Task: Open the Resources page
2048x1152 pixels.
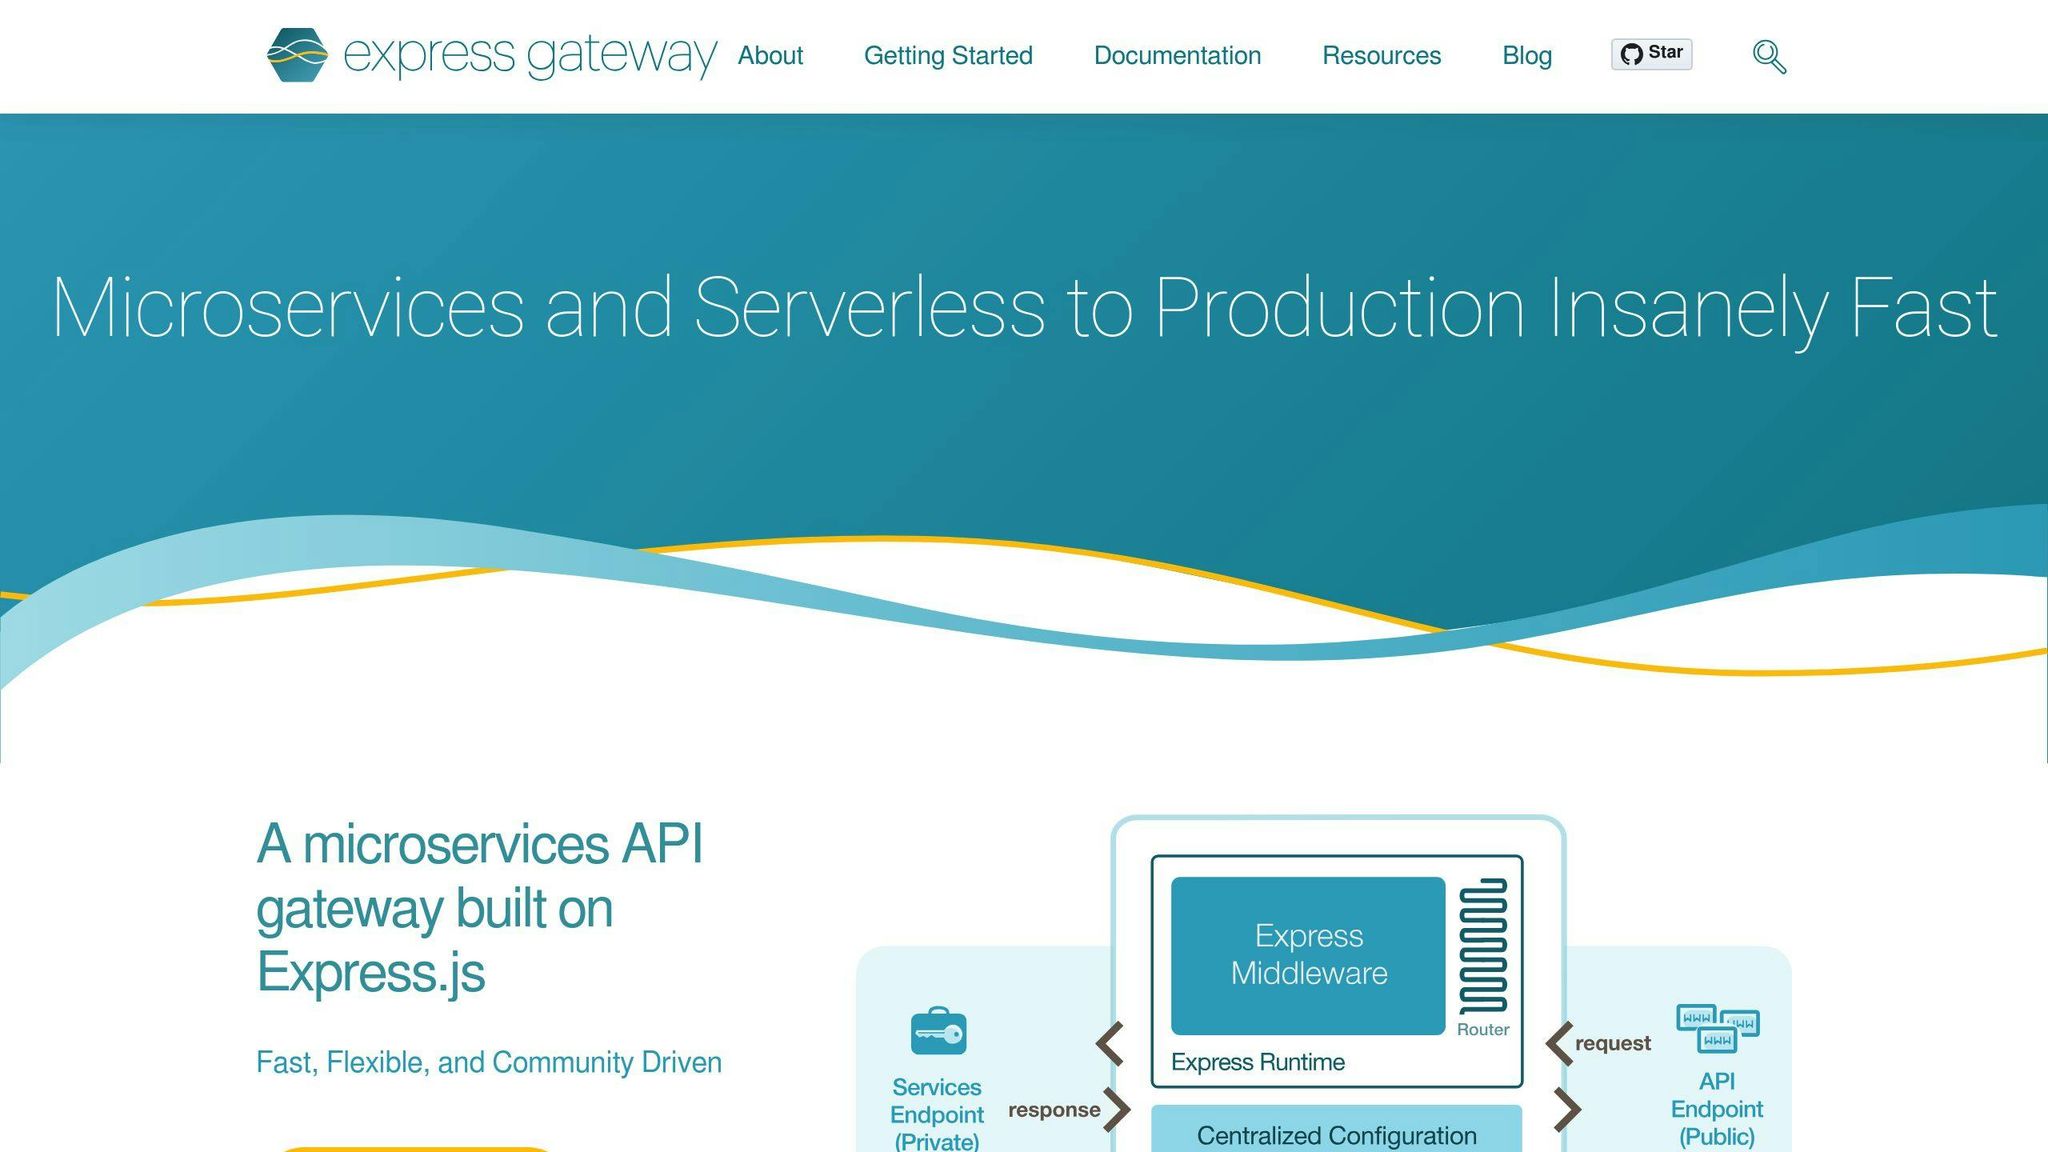Action: pos(1381,56)
